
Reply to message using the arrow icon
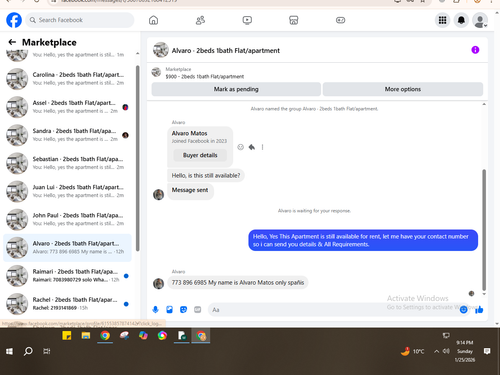[x=252, y=147]
